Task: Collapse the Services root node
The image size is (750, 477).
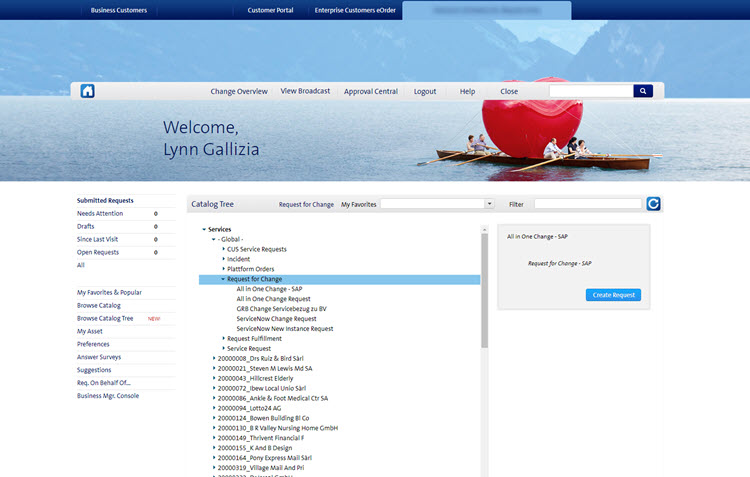Action: coord(203,229)
